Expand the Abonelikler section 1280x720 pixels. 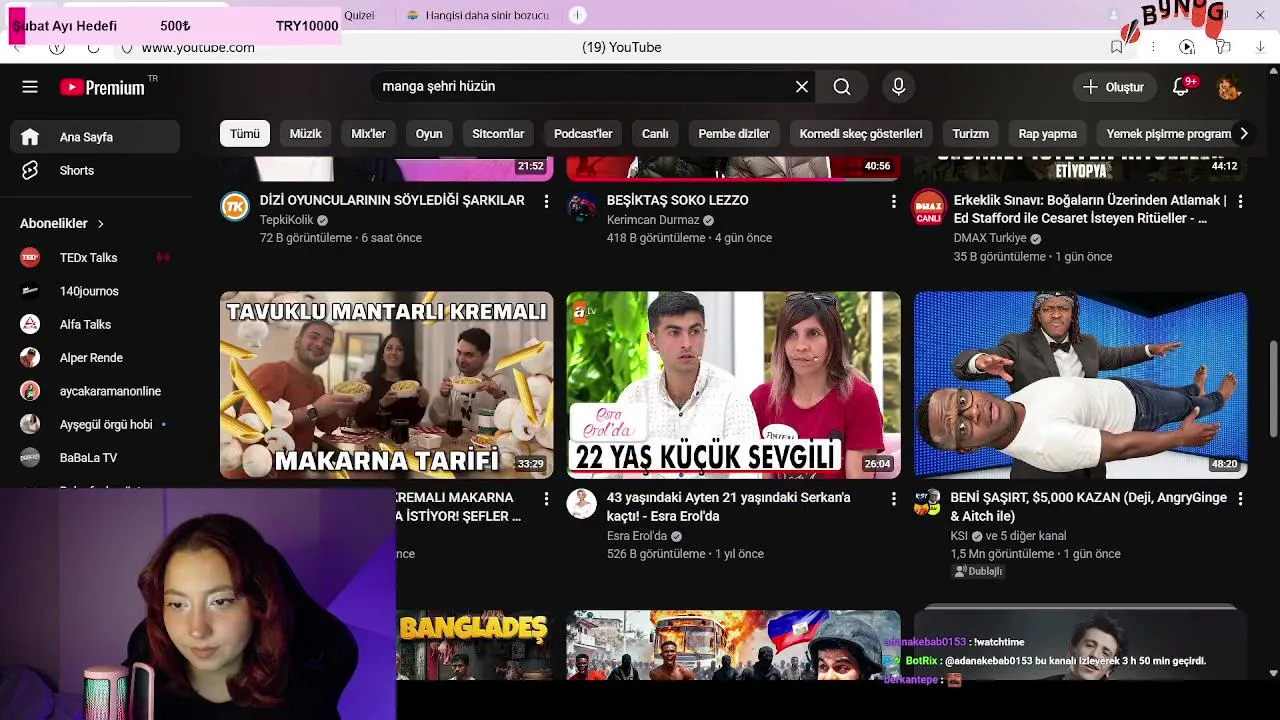tap(62, 223)
